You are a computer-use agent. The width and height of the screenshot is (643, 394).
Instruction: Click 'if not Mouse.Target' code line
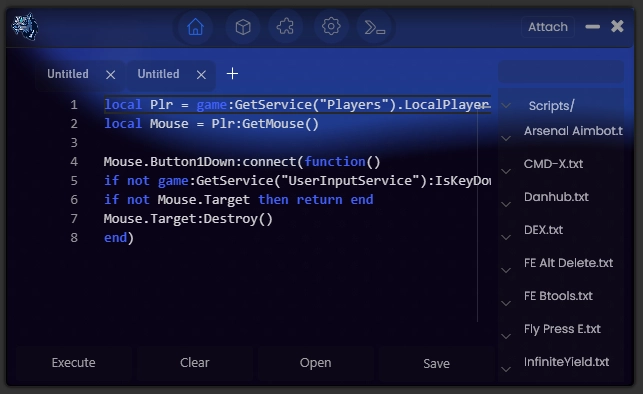click(239, 200)
